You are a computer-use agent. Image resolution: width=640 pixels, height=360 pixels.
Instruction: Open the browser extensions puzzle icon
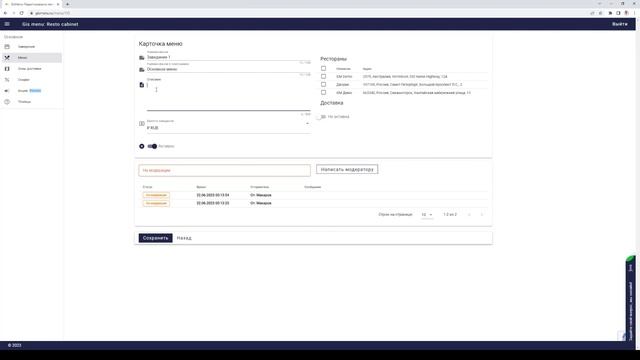tap(611, 13)
